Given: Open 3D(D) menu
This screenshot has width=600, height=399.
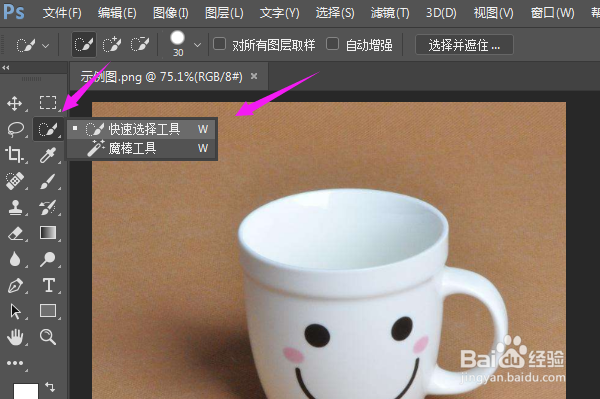Looking at the screenshot, I should point(441,13).
